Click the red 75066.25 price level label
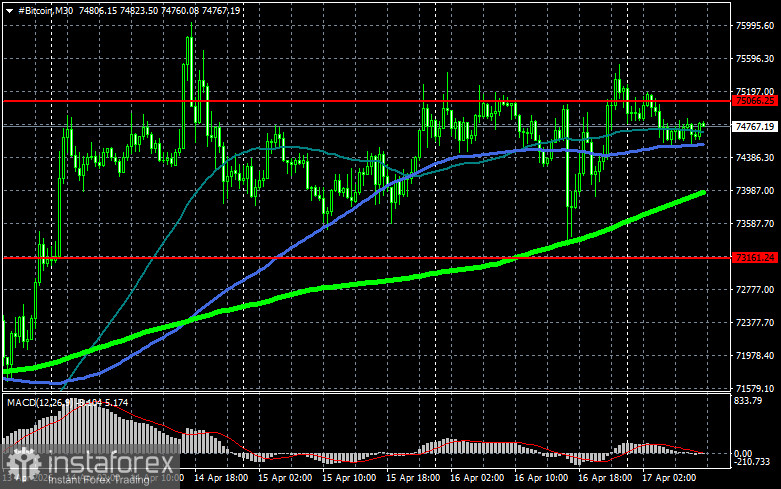This screenshot has width=781, height=489. coord(755,101)
